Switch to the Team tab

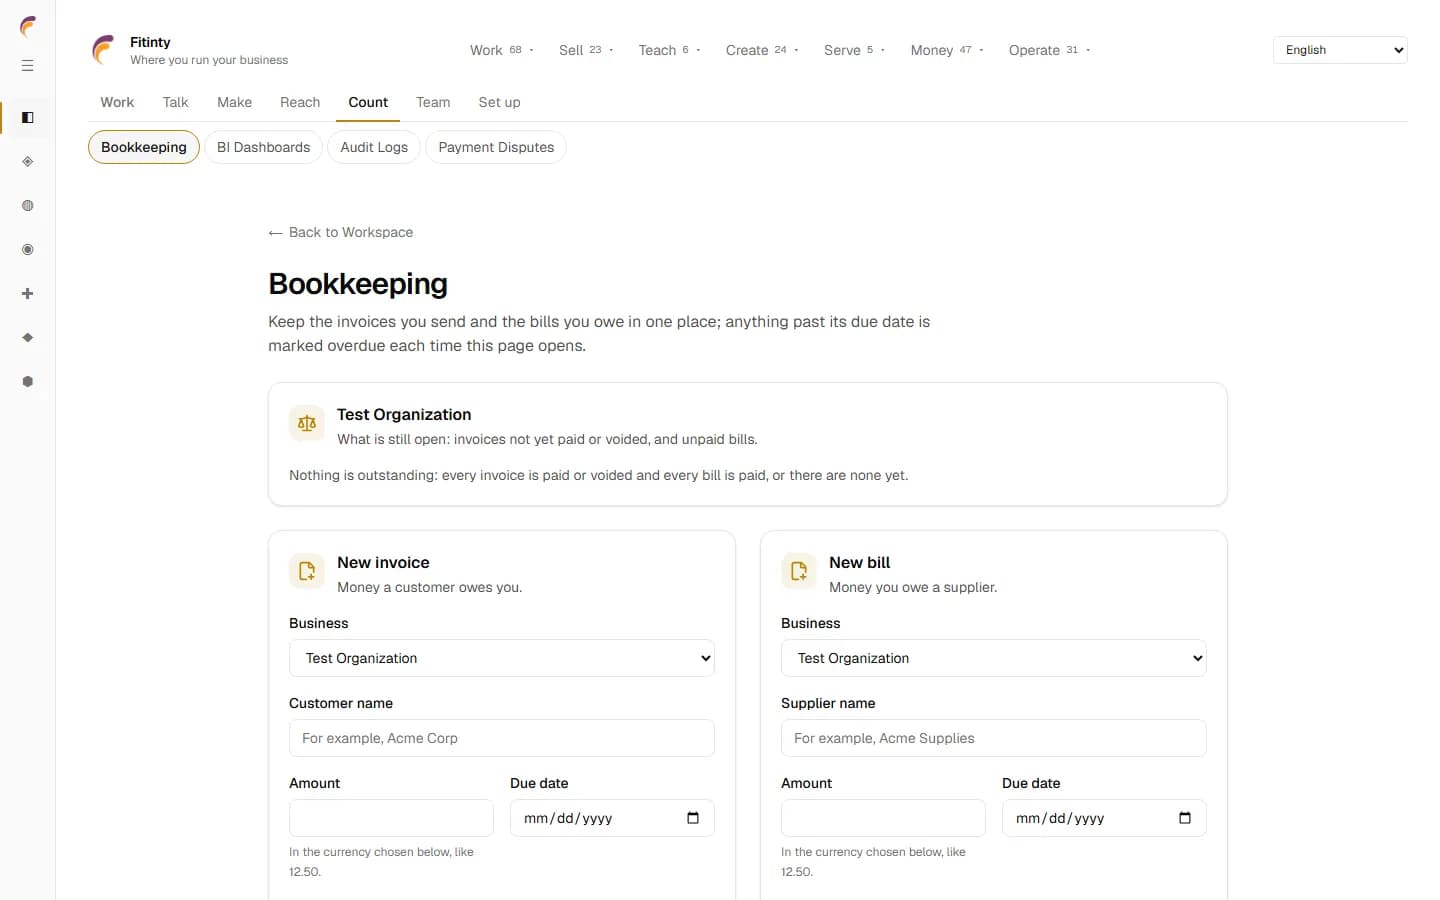click(433, 102)
